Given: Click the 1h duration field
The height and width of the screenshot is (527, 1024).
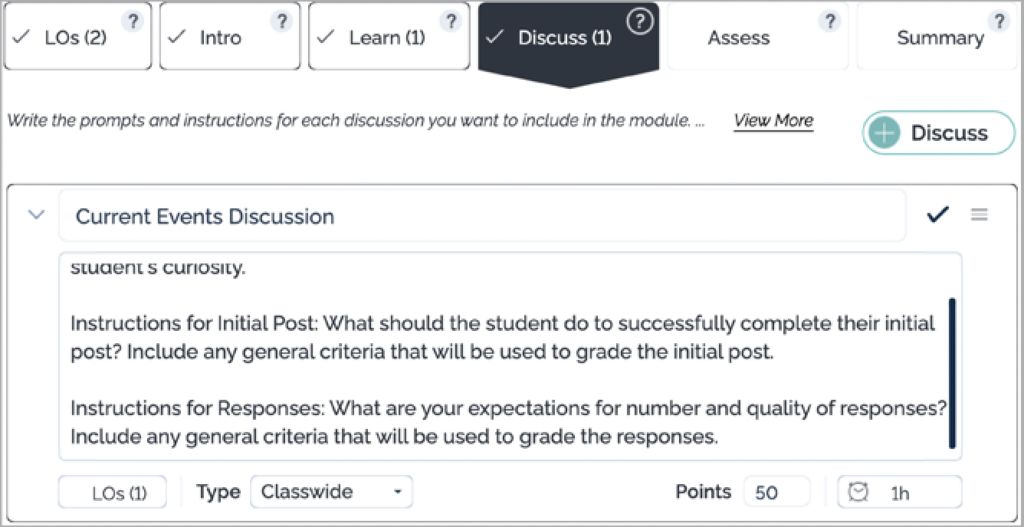Looking at the screenshot, I should pos(899,492).
